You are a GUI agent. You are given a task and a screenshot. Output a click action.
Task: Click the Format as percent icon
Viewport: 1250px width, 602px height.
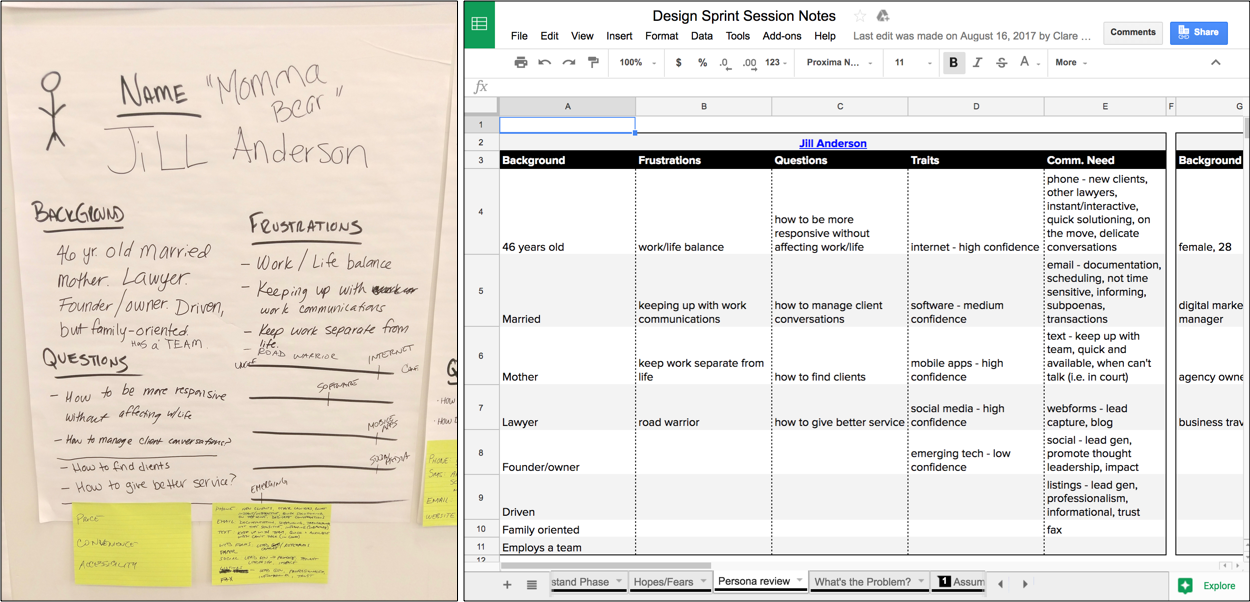click(x=701, y=62)
